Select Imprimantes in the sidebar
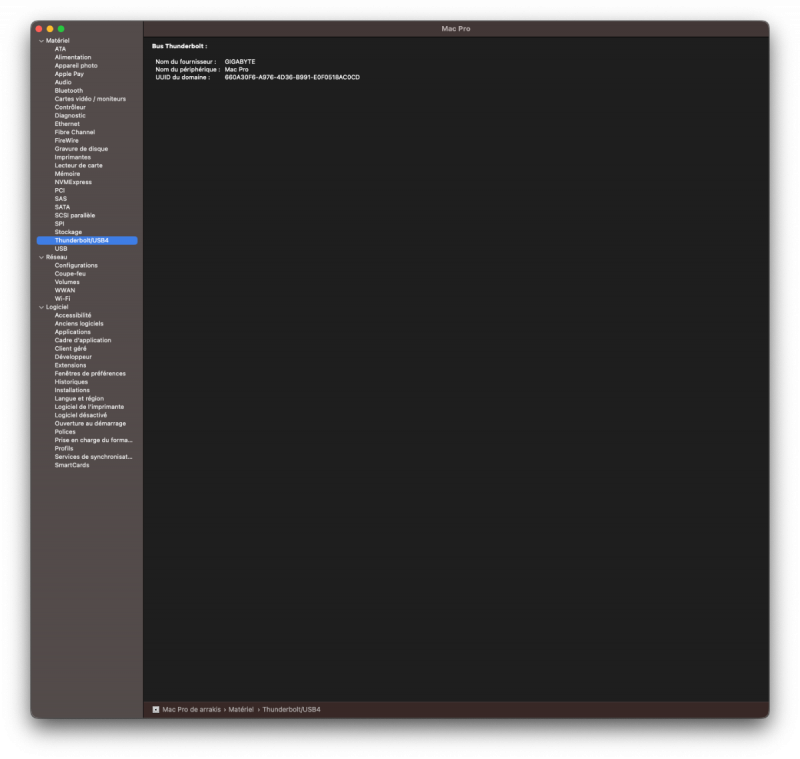800x759 pixels. click(73, 157)
